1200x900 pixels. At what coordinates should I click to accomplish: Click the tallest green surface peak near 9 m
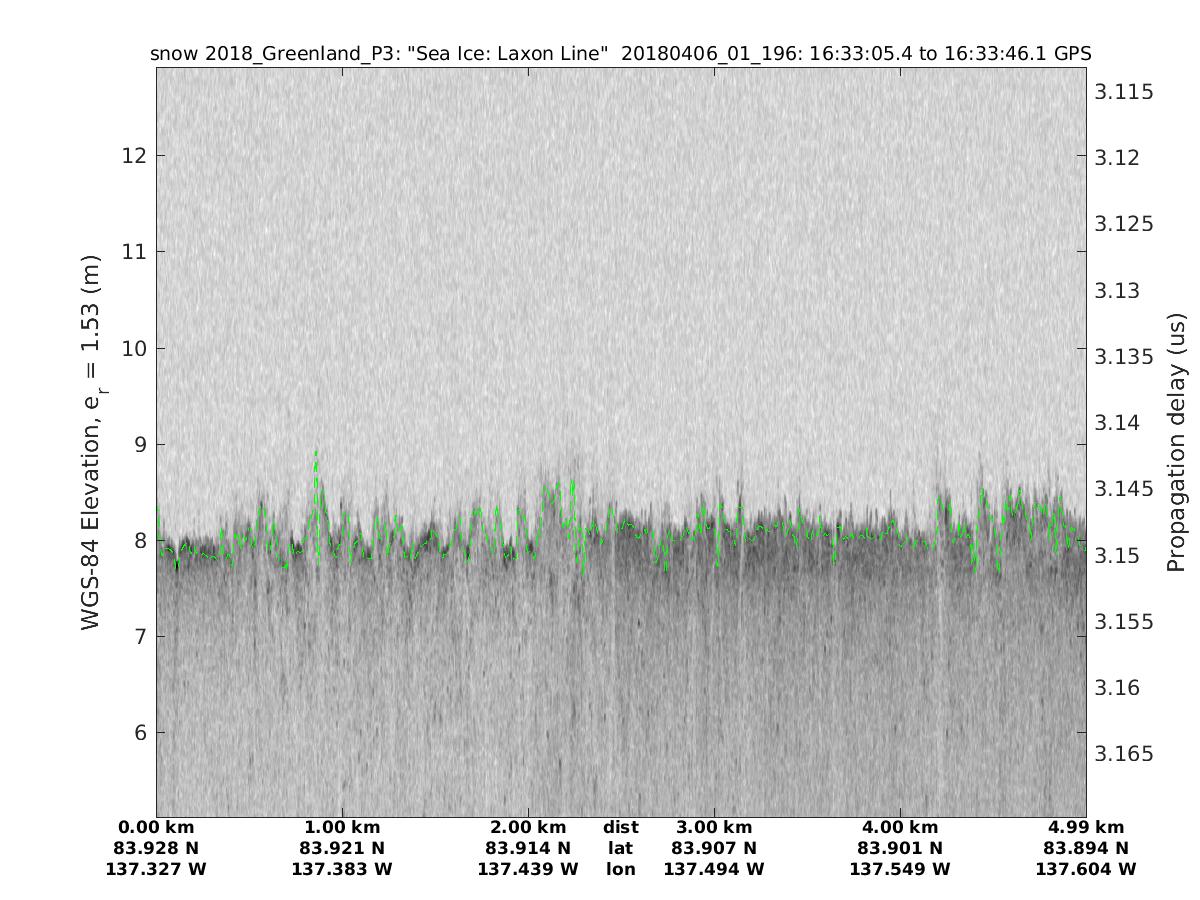point(317,453)
